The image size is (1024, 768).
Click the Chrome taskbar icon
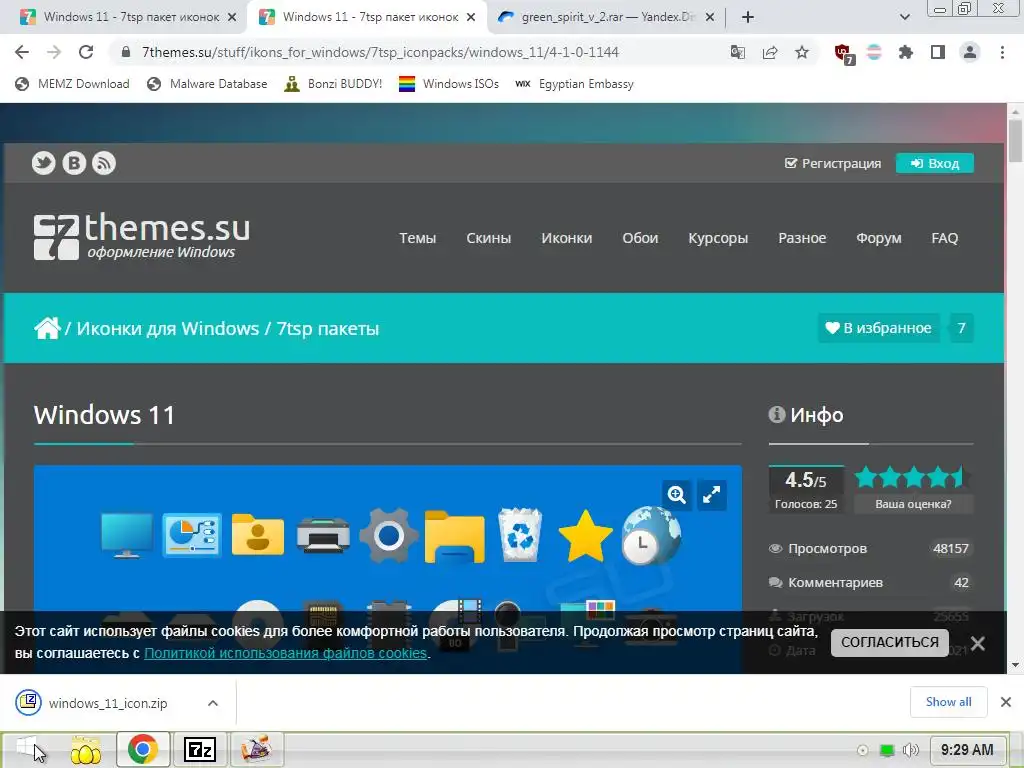(143, 749)
